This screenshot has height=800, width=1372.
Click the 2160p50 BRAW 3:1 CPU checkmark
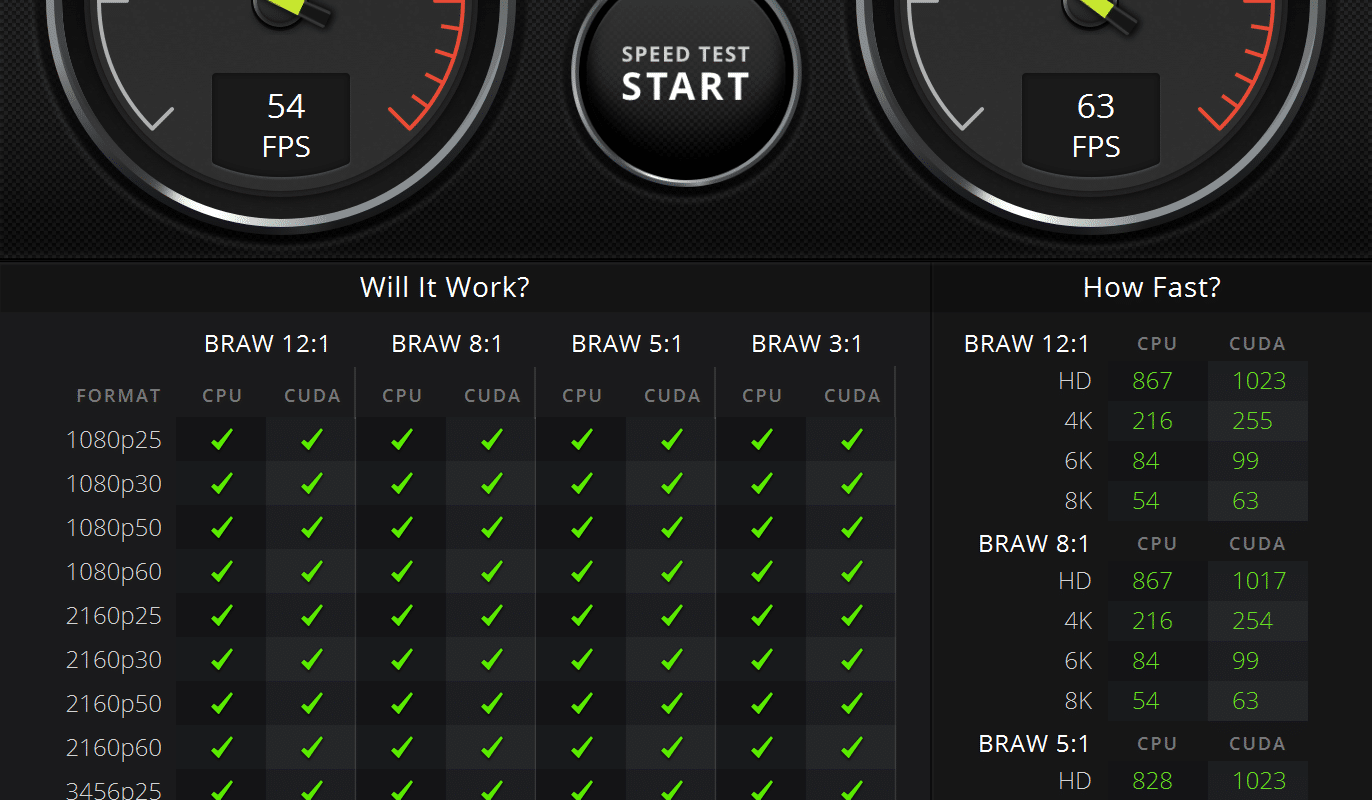coord(762,703)
